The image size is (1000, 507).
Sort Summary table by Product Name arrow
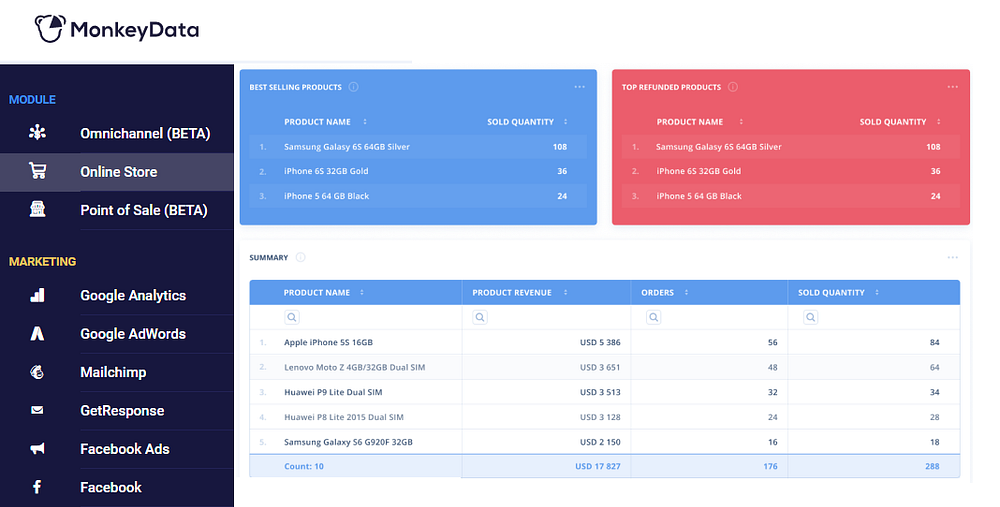click(362, 293)
